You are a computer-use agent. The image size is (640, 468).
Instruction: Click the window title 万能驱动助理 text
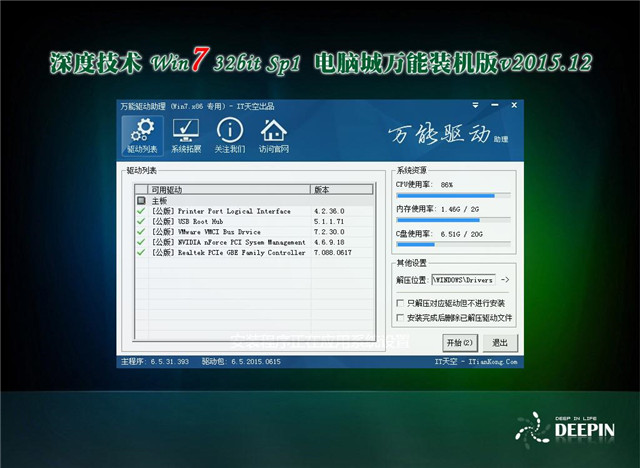(143, 106)
